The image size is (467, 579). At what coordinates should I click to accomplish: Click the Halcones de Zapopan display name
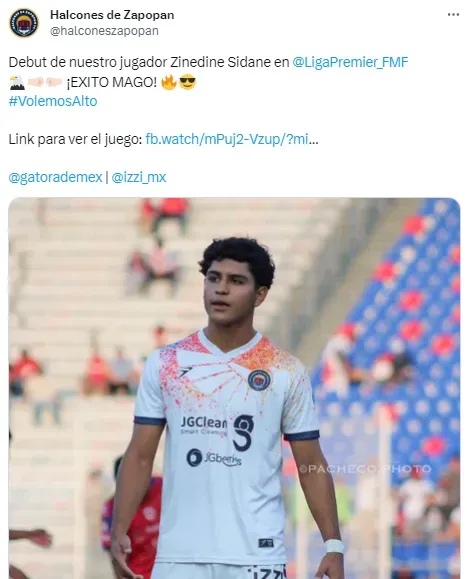pyautogui.click(x=112, y=15)
